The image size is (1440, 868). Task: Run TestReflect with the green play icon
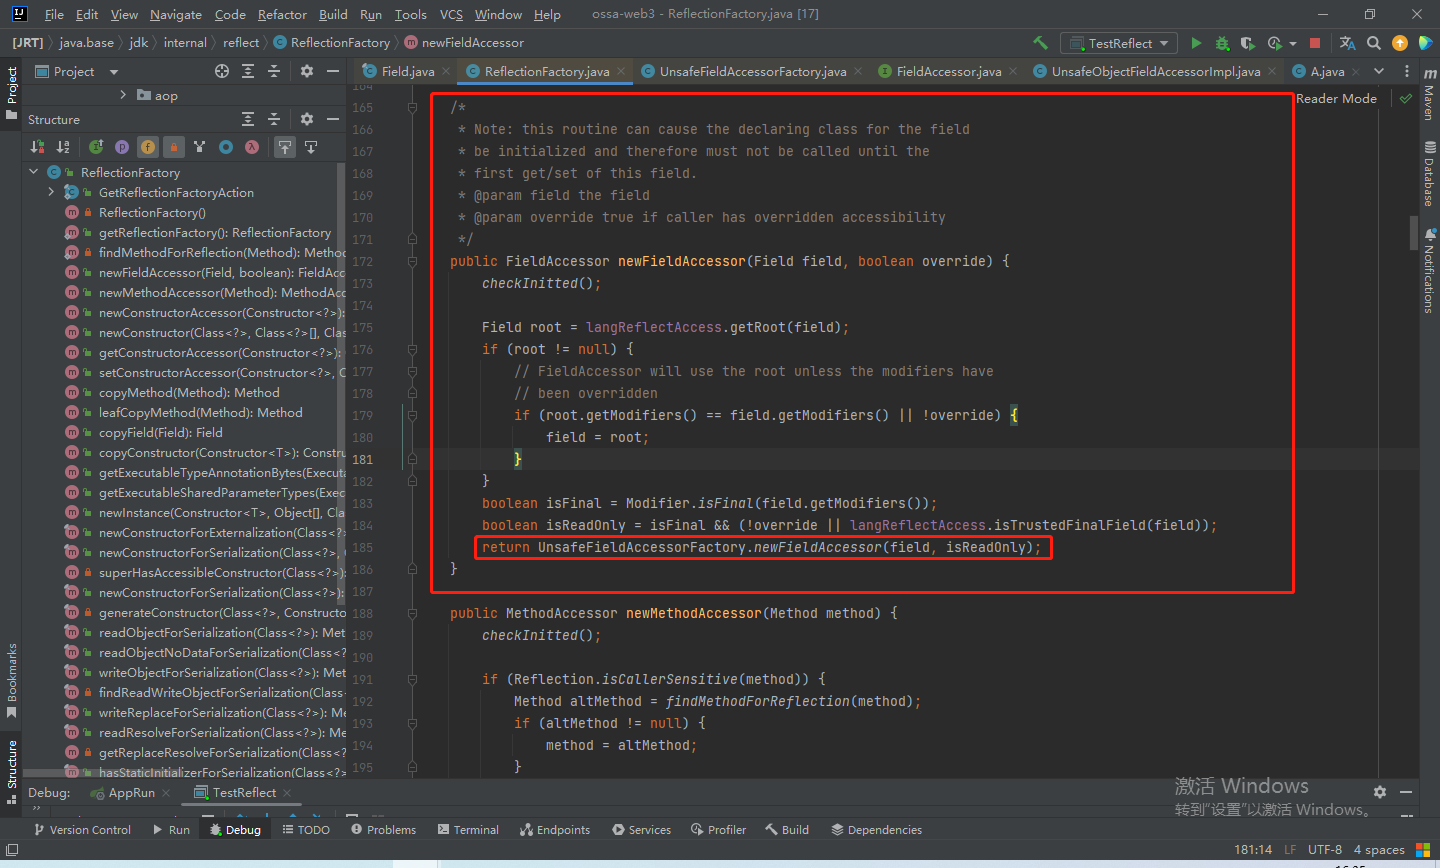[x=1196, y=43]
